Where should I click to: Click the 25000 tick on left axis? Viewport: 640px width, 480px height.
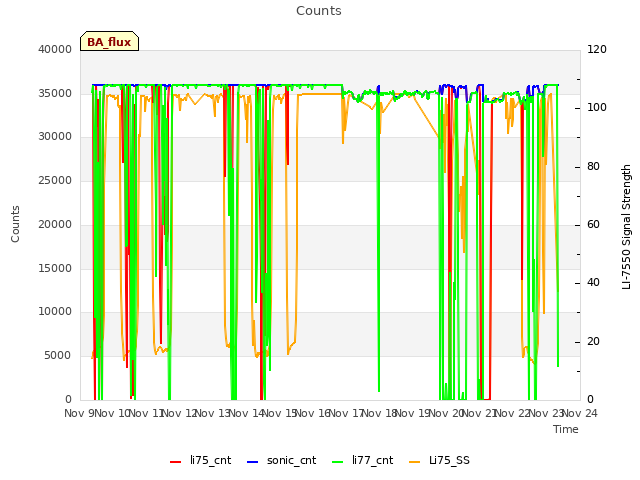click(55, 180)
